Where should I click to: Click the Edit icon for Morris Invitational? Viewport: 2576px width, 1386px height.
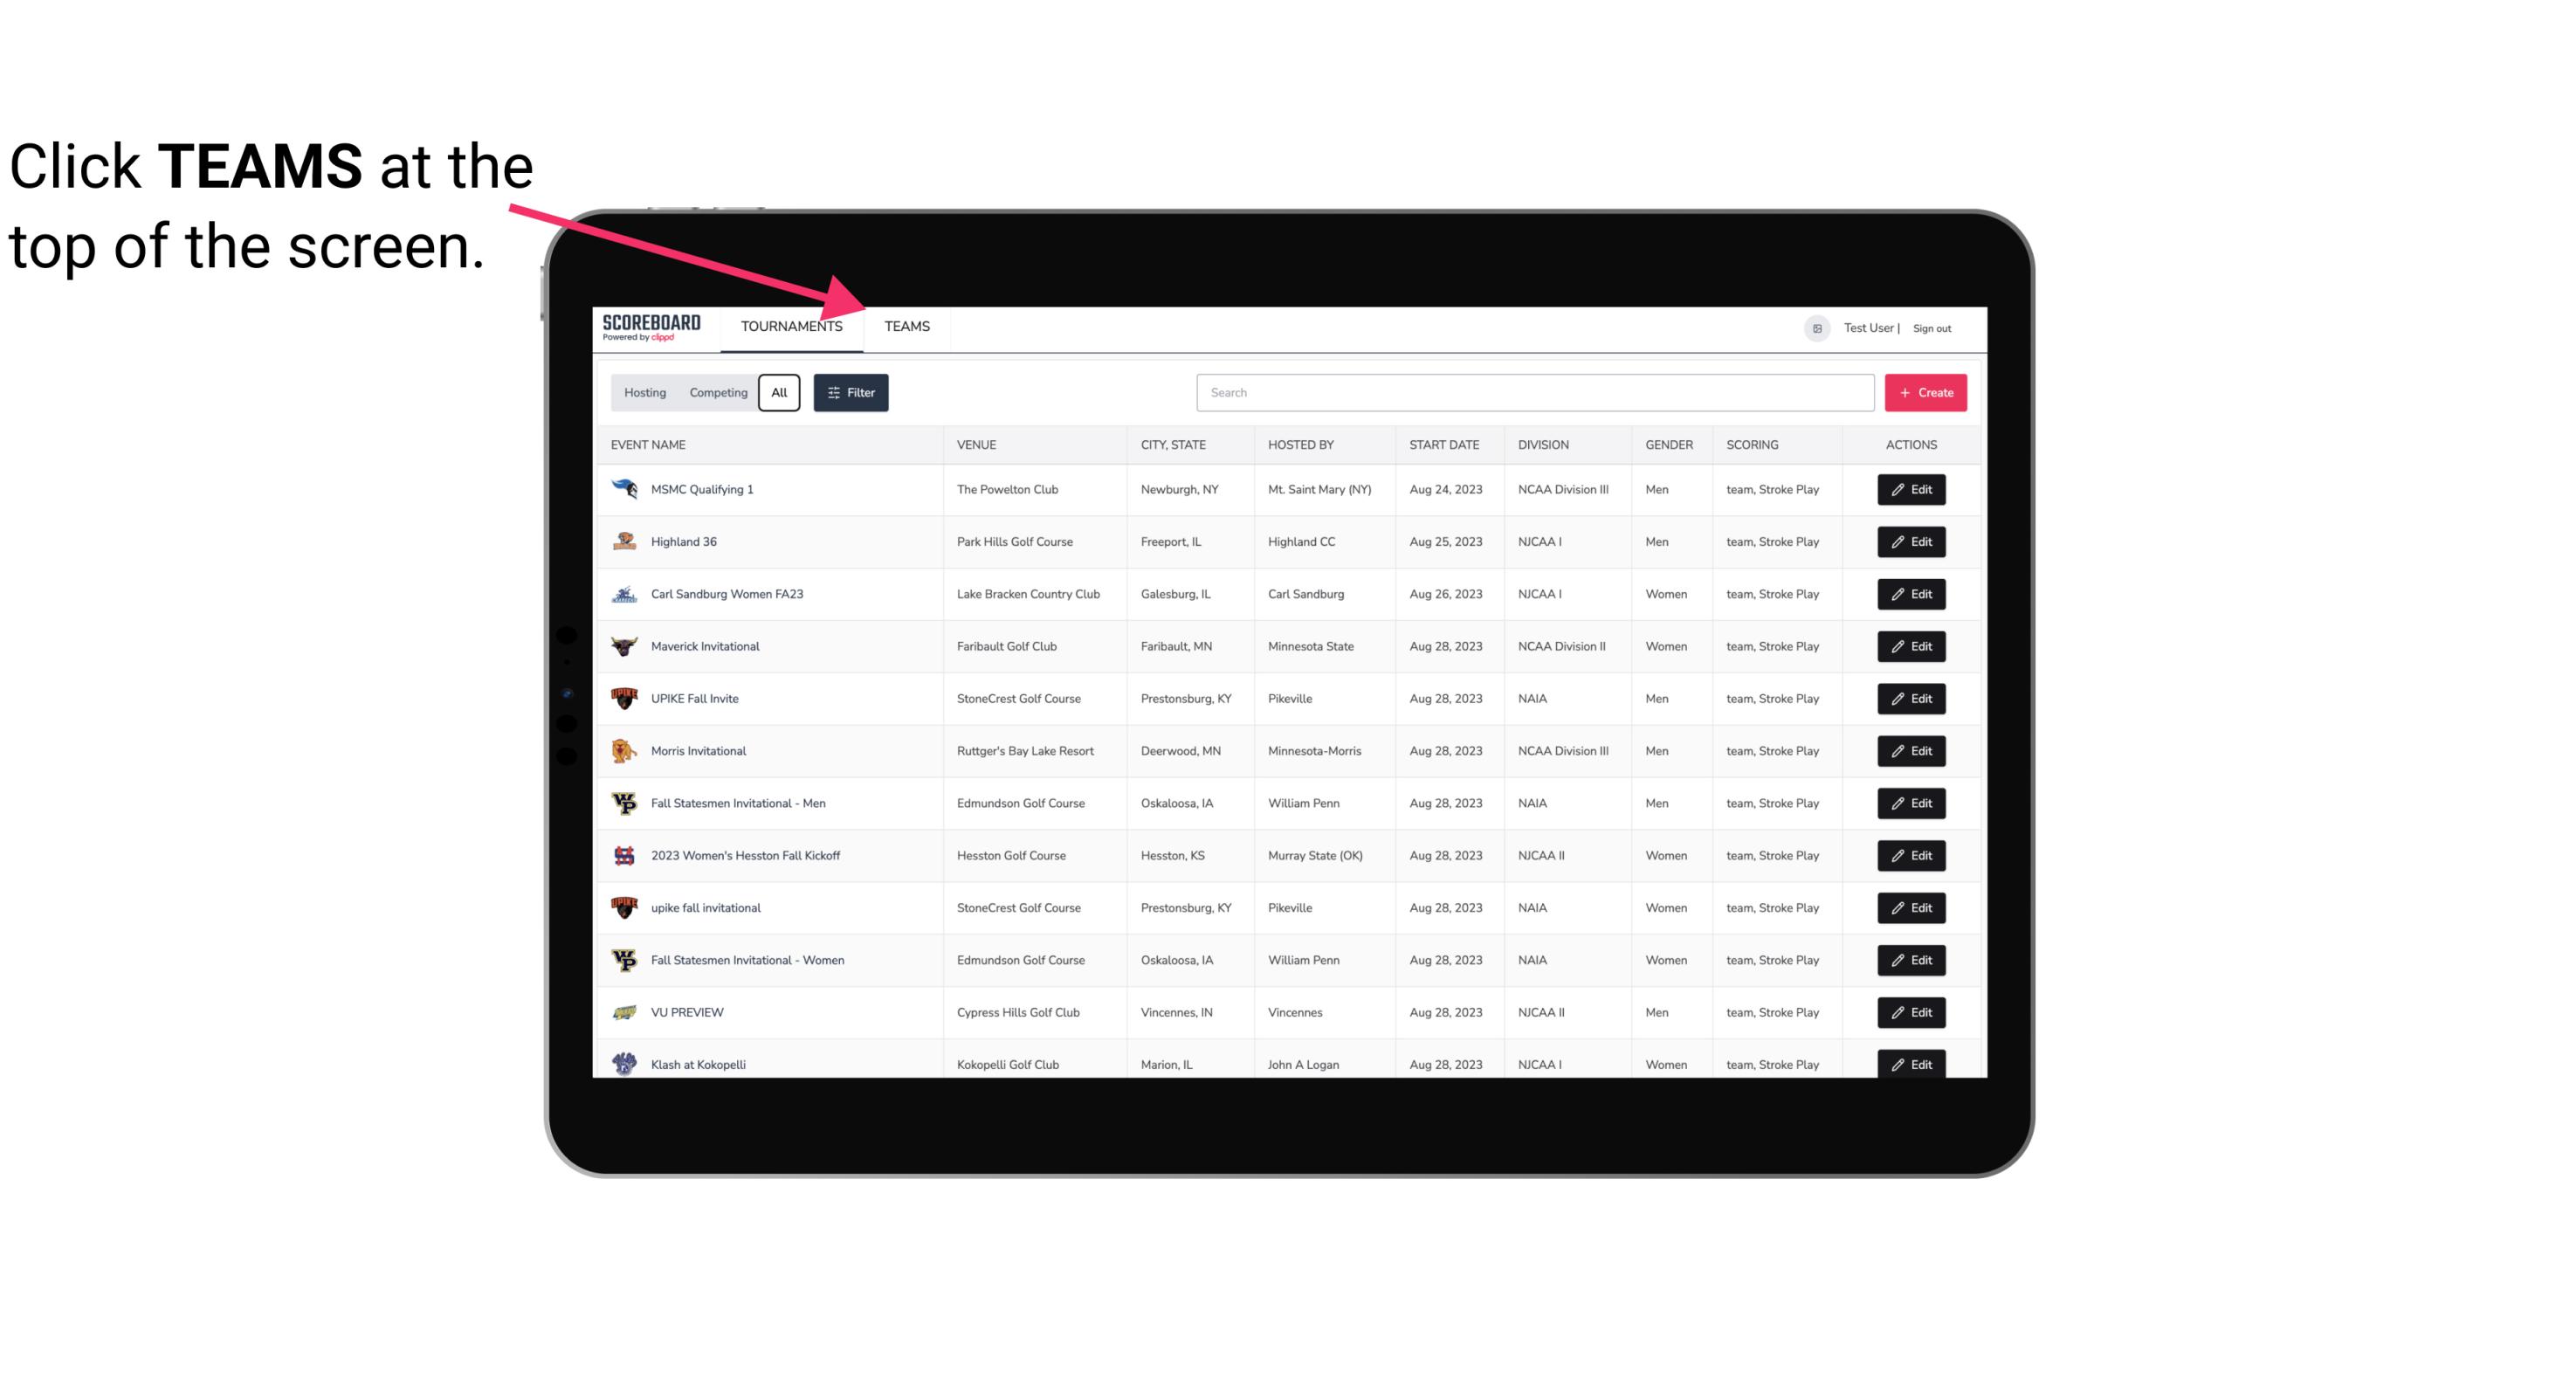[x=1912, y=751]
